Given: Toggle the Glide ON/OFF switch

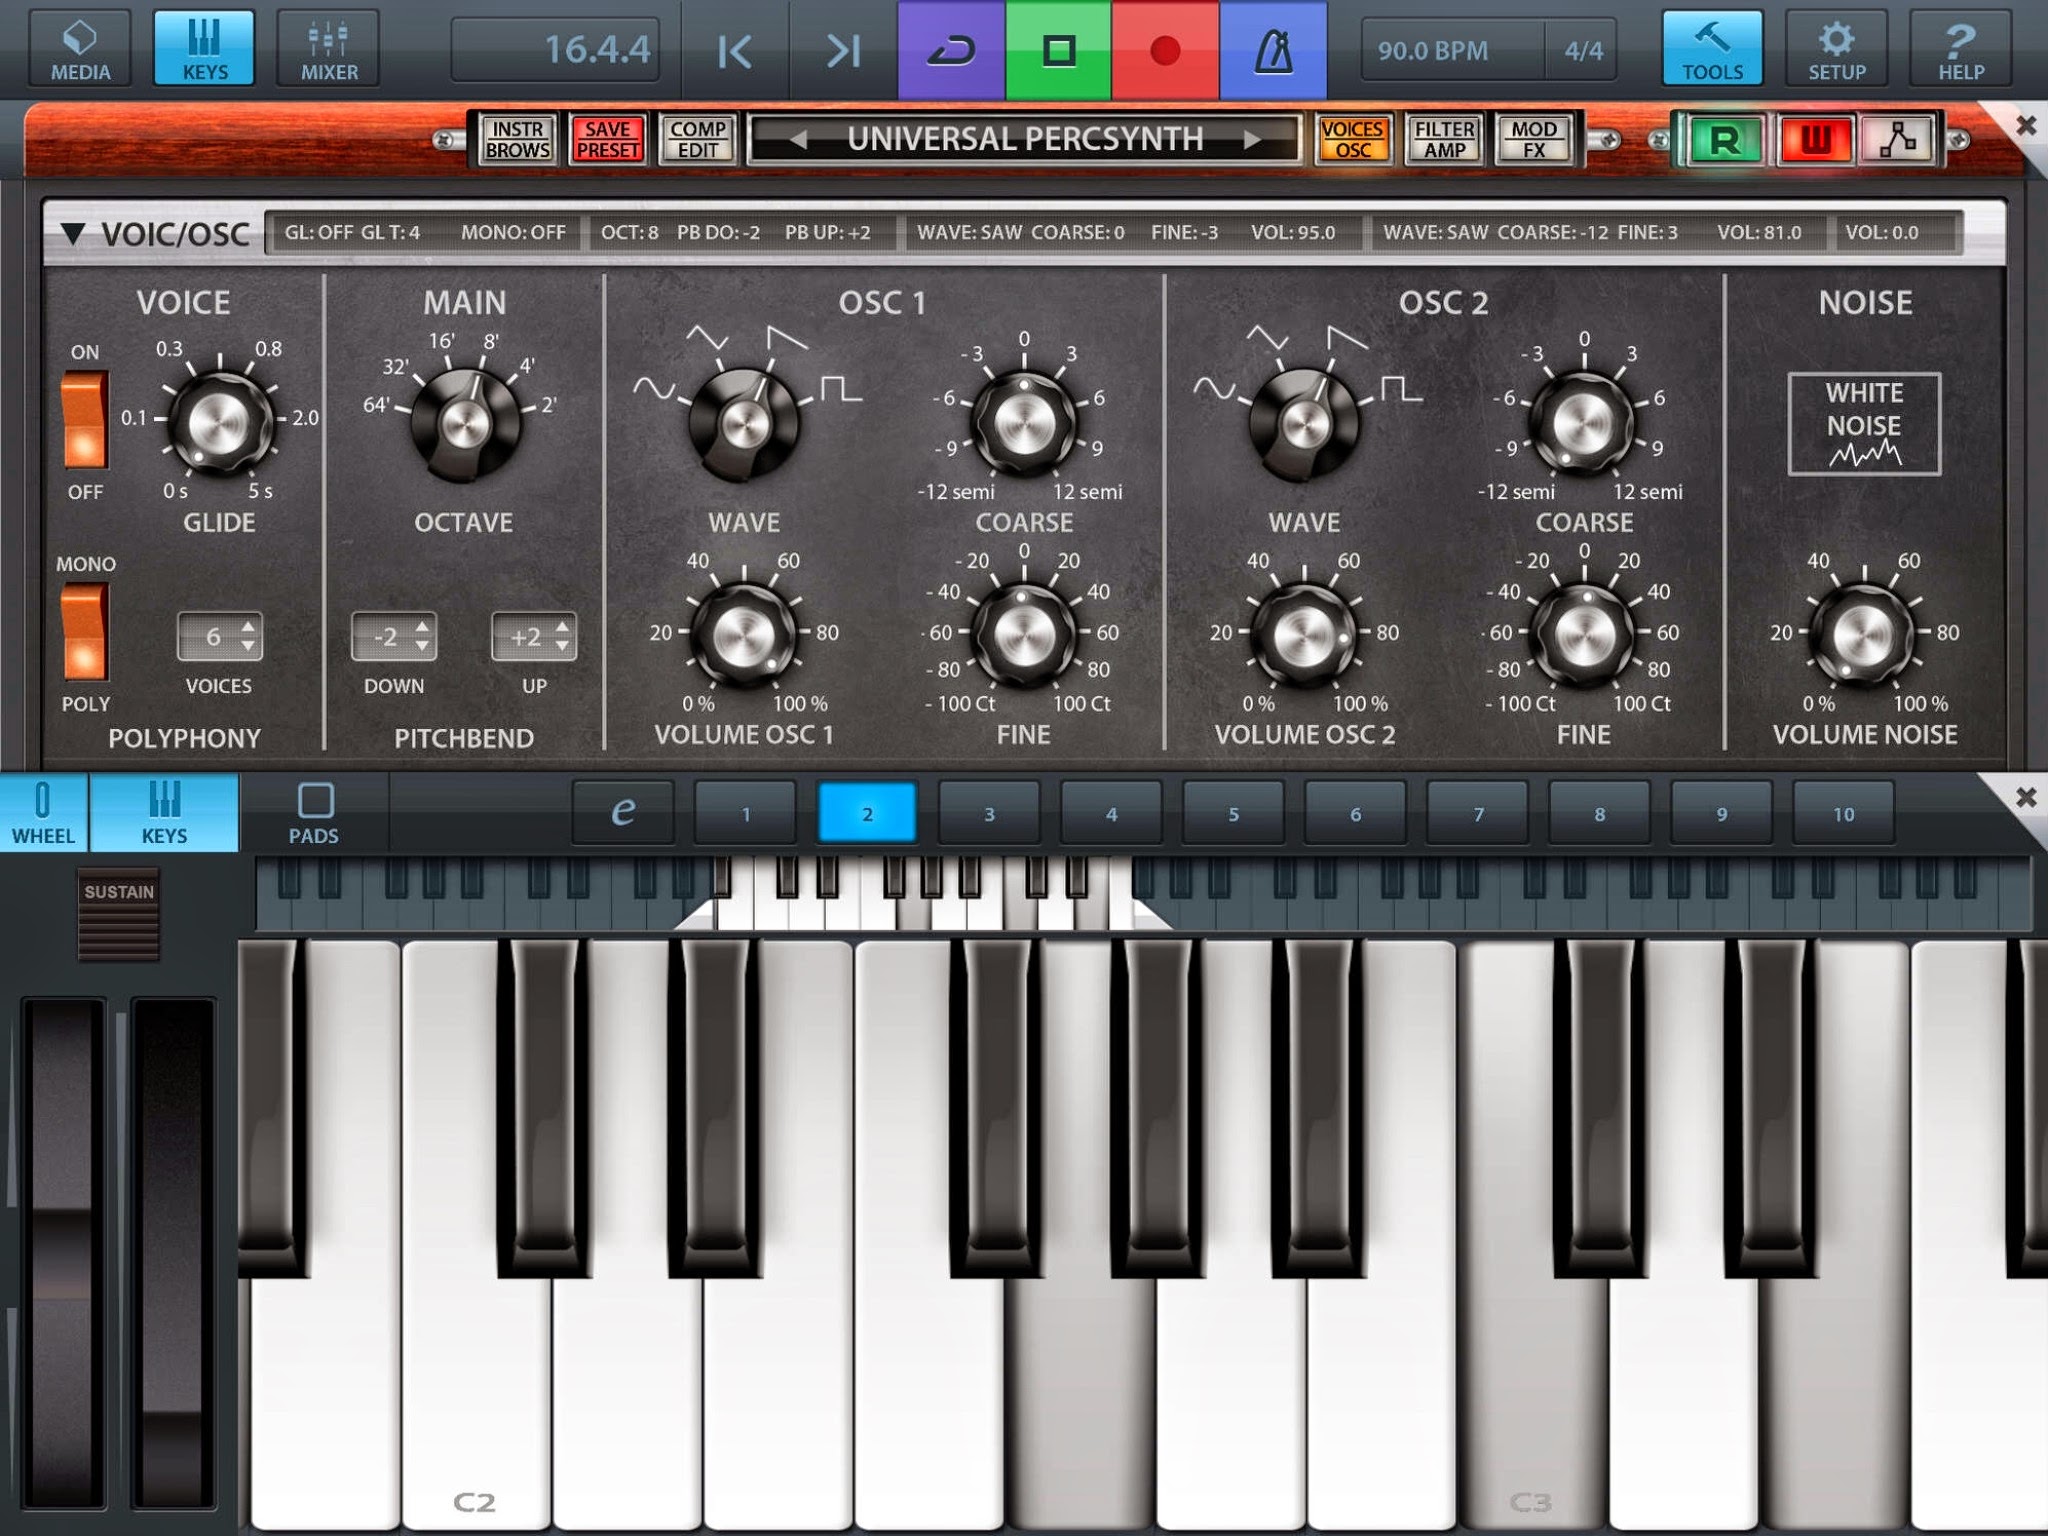Looking at the screenshot, I should 85,421.
